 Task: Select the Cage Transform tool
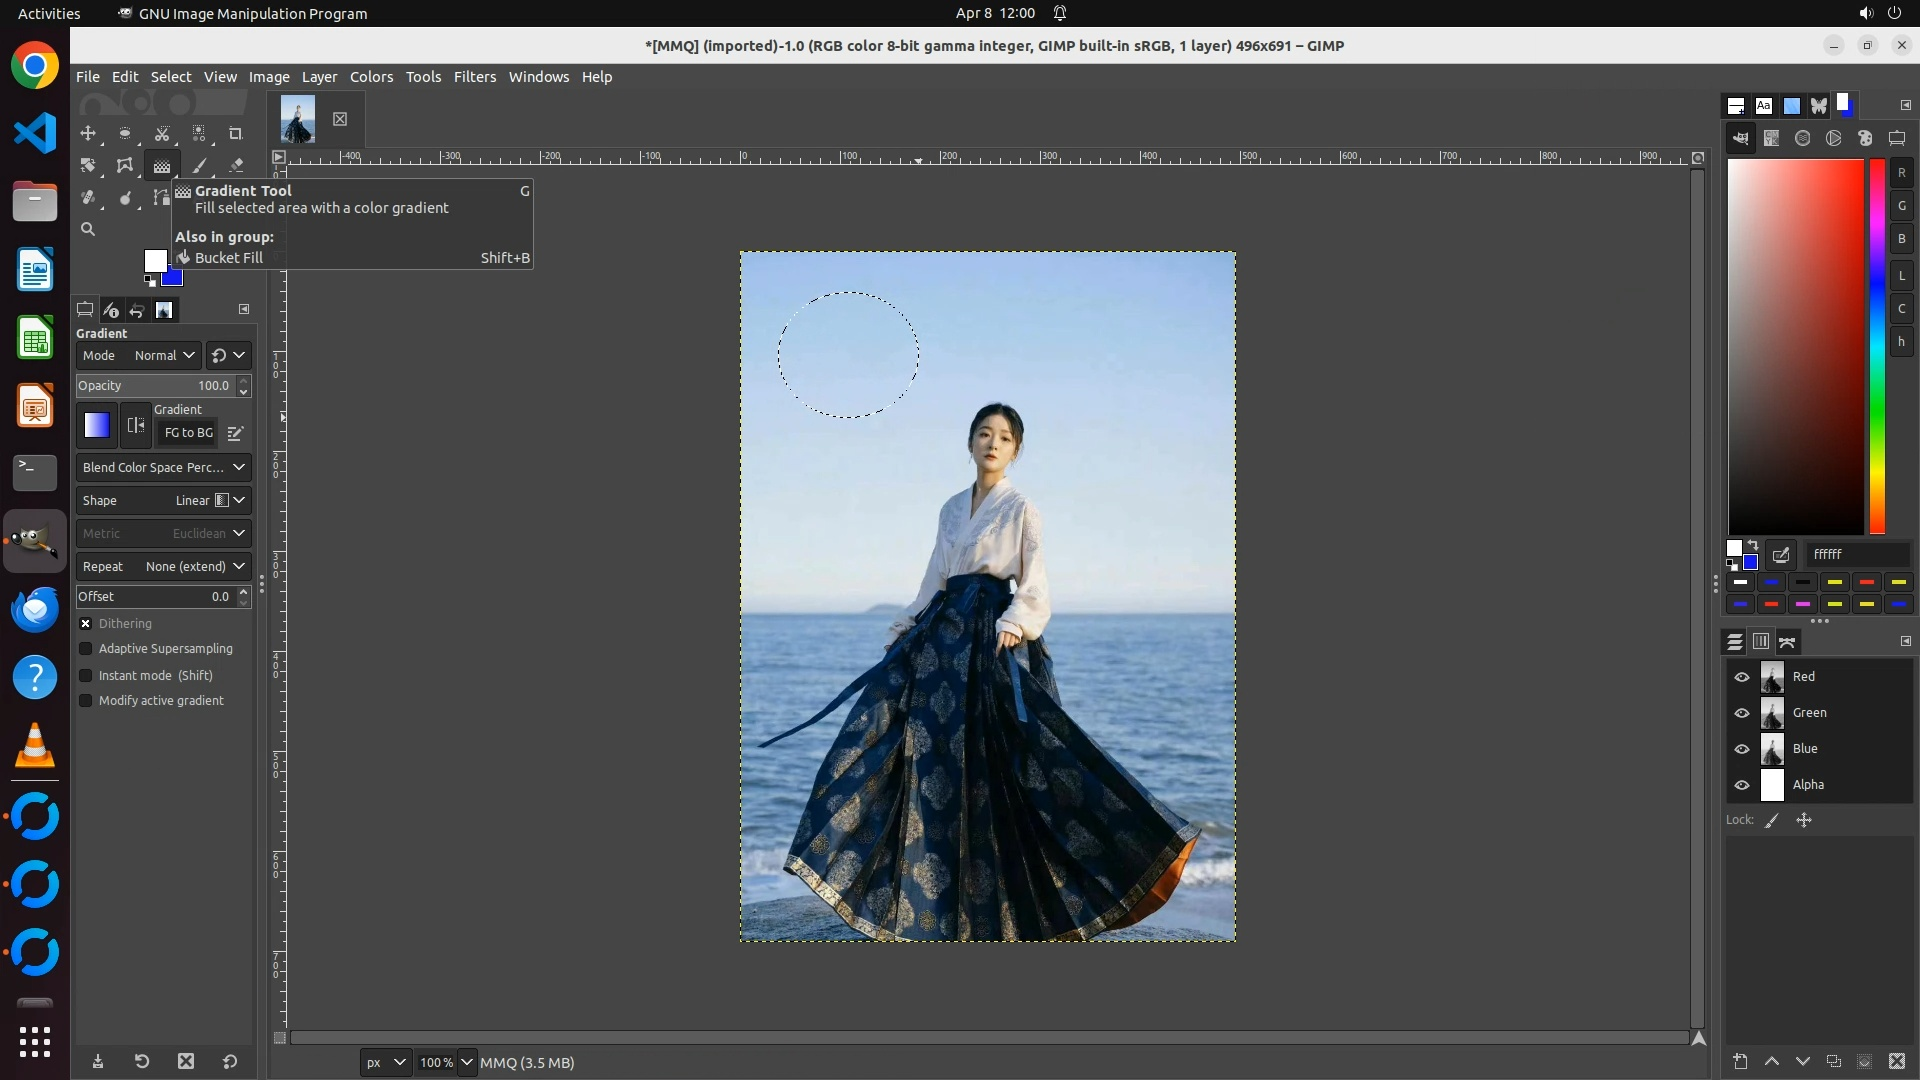click(125, 166)
